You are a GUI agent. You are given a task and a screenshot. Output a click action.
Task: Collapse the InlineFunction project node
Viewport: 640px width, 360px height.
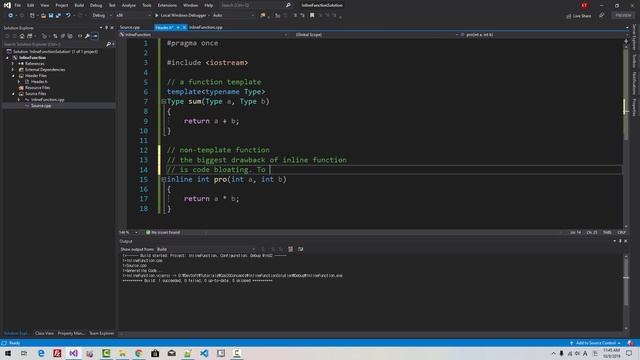(x=7, y=58)
